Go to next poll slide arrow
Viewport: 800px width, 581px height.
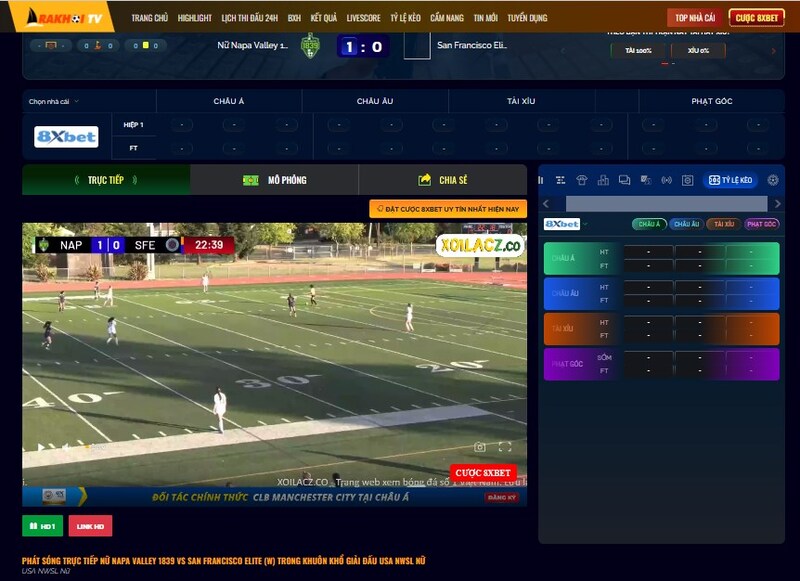point(773,51)
